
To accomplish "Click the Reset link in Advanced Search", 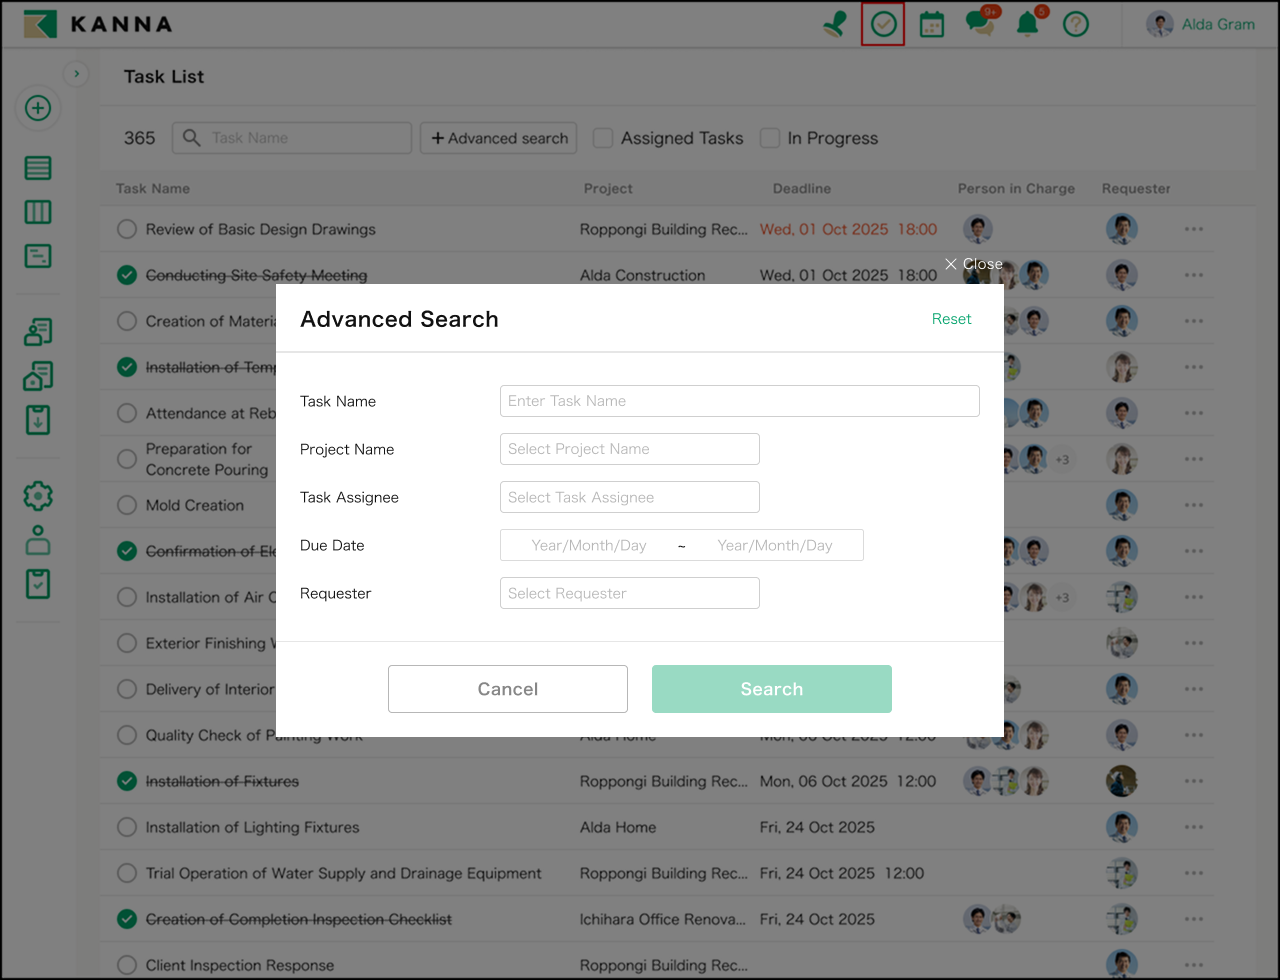I will [x=951, y=319].
